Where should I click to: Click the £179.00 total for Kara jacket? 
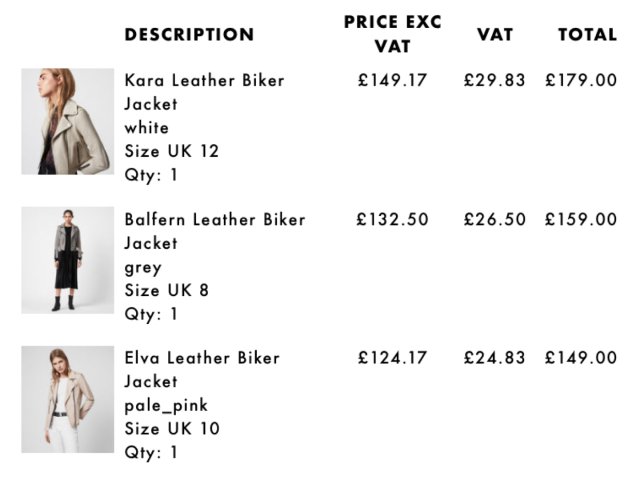pos(581,80)
